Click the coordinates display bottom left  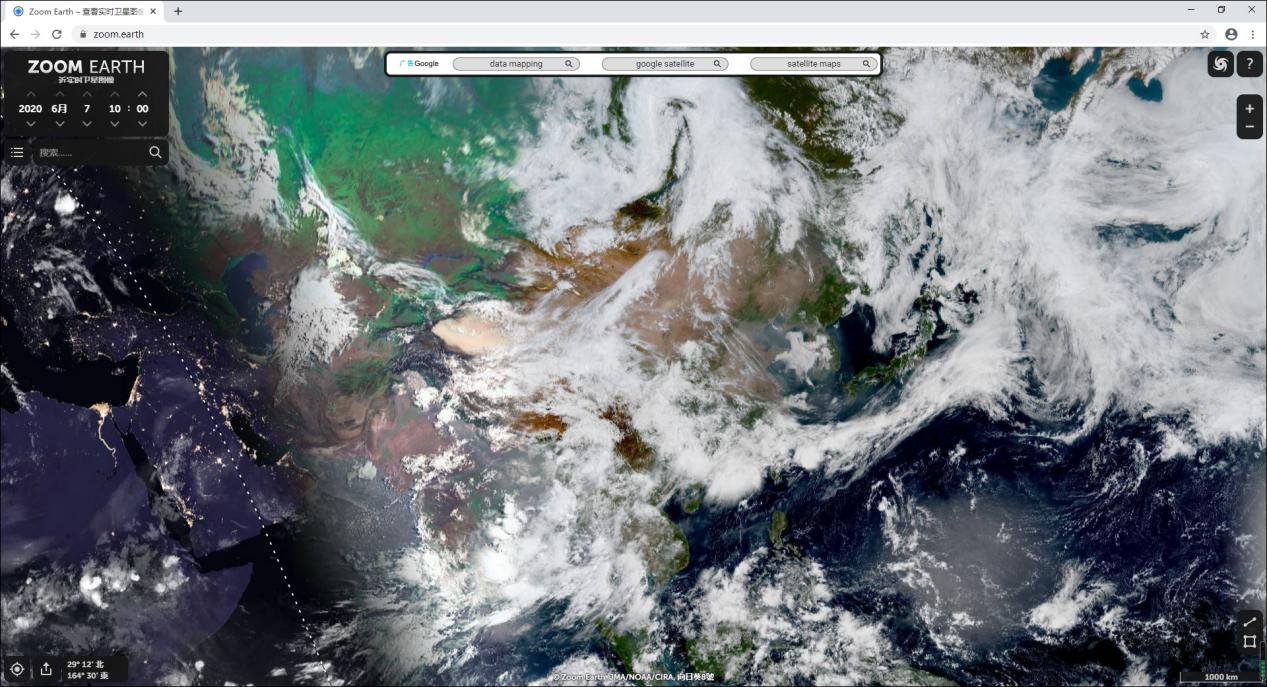[88, 669]
